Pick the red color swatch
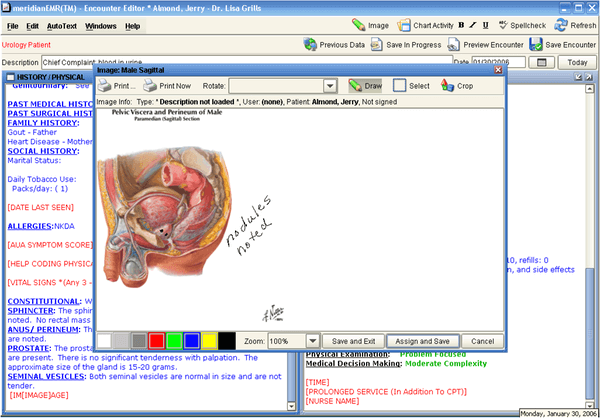This screenshot has width=600, height=418. 155,341
